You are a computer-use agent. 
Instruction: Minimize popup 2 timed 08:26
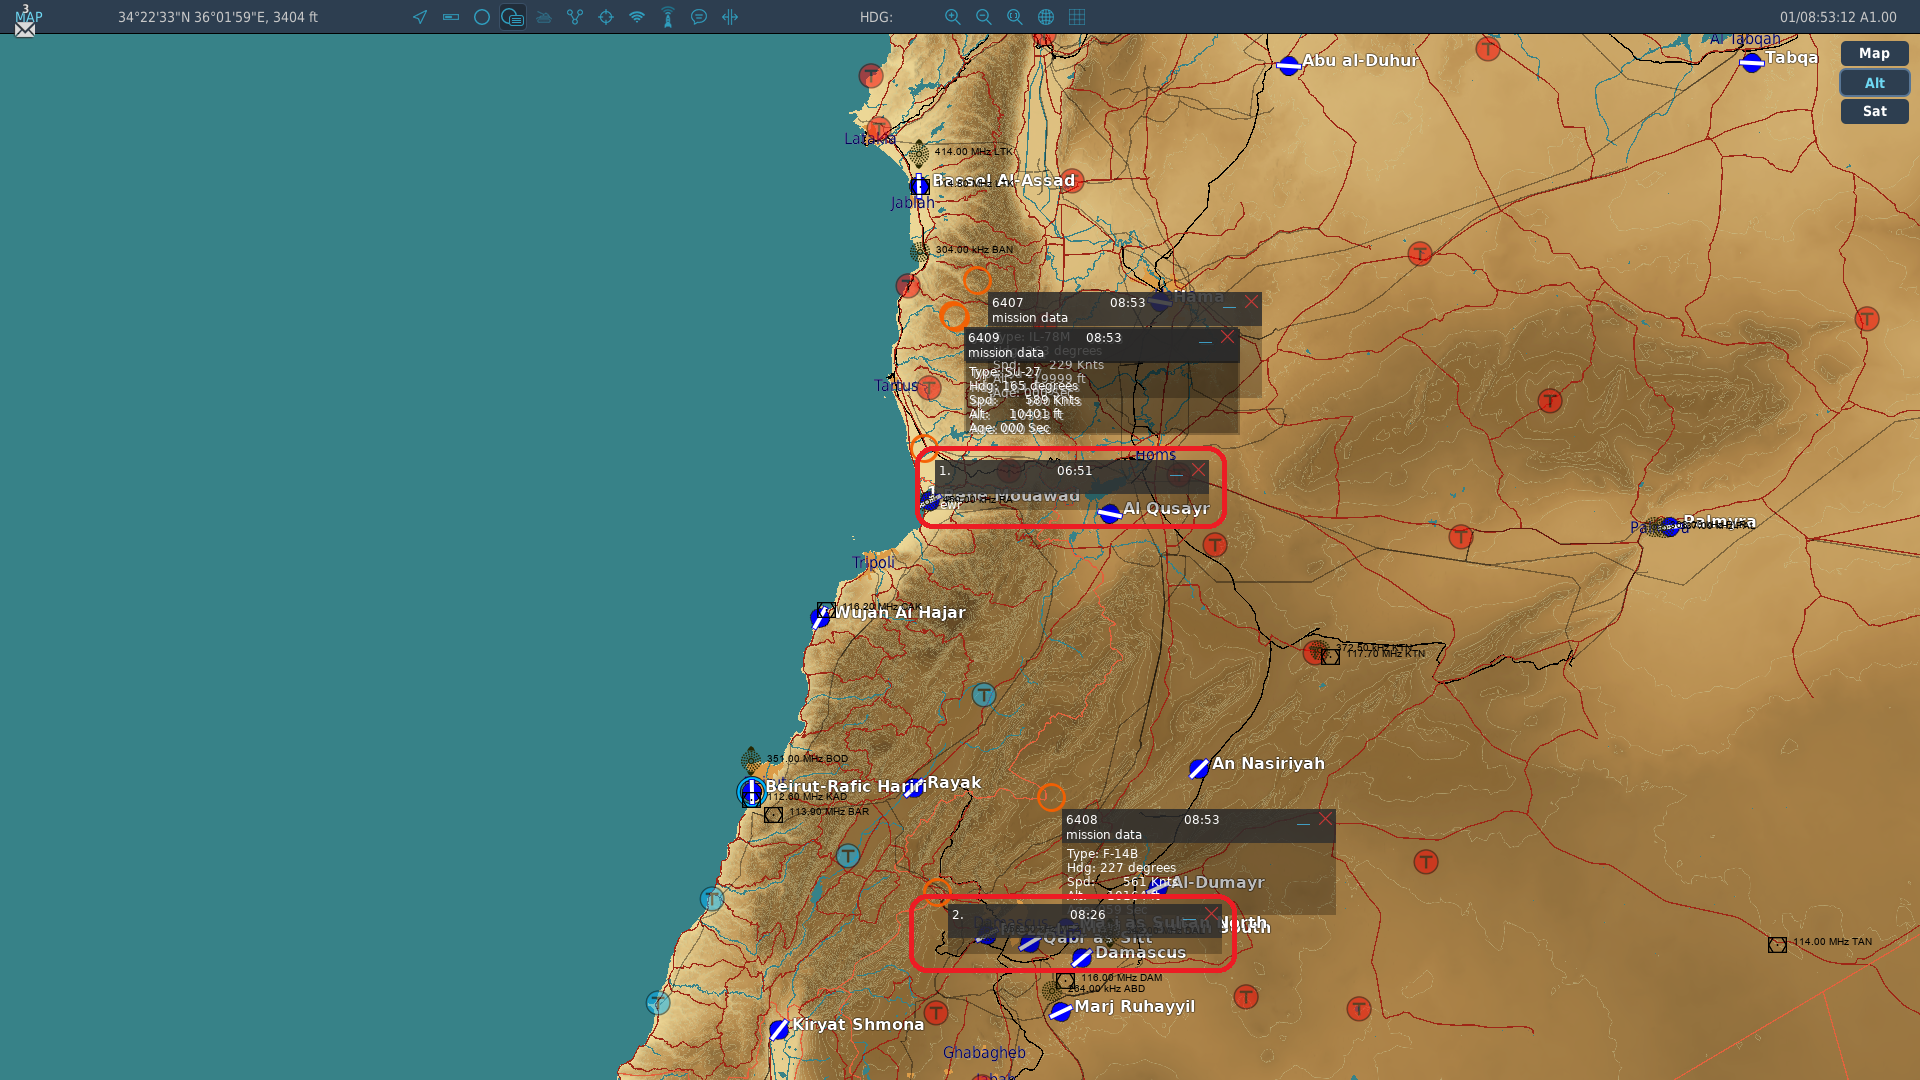pos(1189,915)
